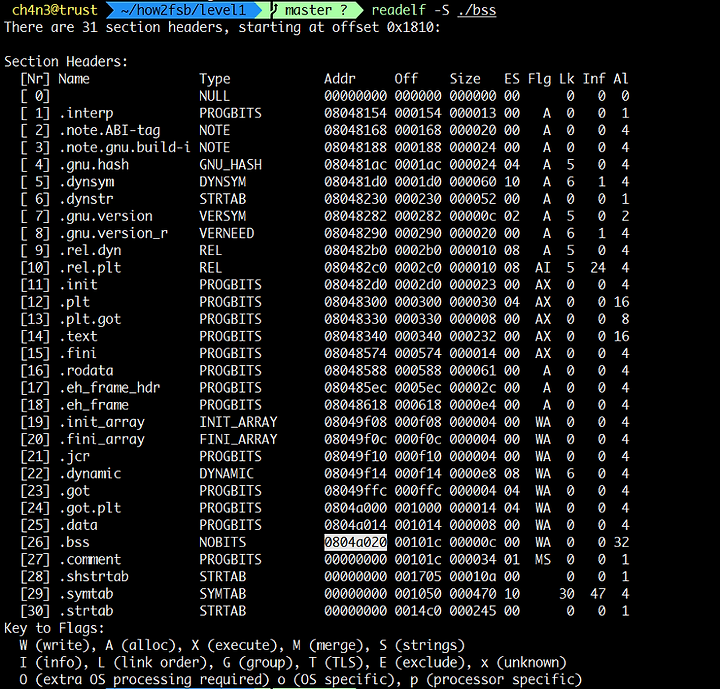Select the .rel.dyn section name
Screen dimensions: 720x689
pos(90,250)
